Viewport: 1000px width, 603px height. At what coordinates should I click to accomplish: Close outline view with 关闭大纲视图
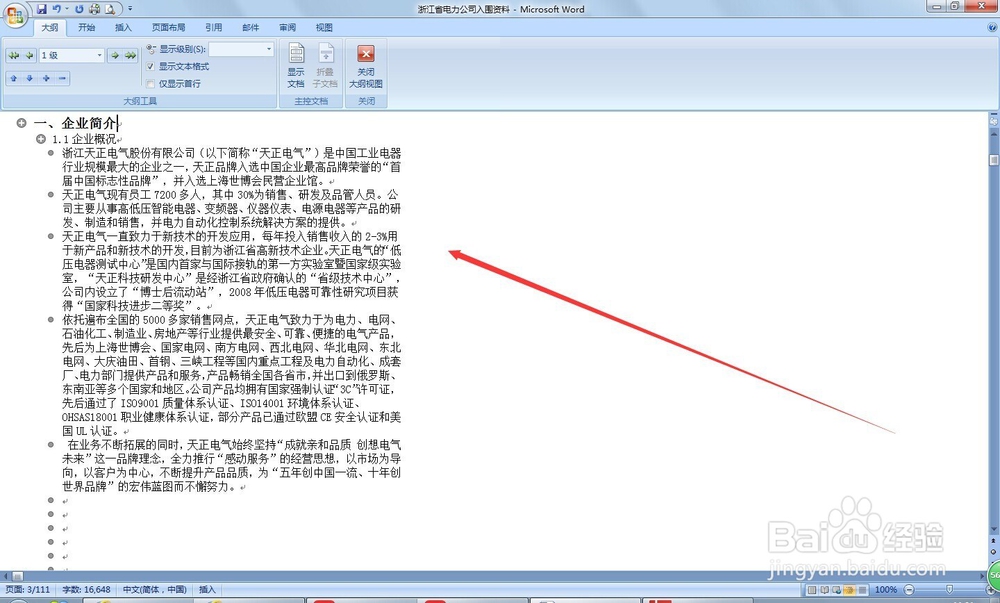366,66
